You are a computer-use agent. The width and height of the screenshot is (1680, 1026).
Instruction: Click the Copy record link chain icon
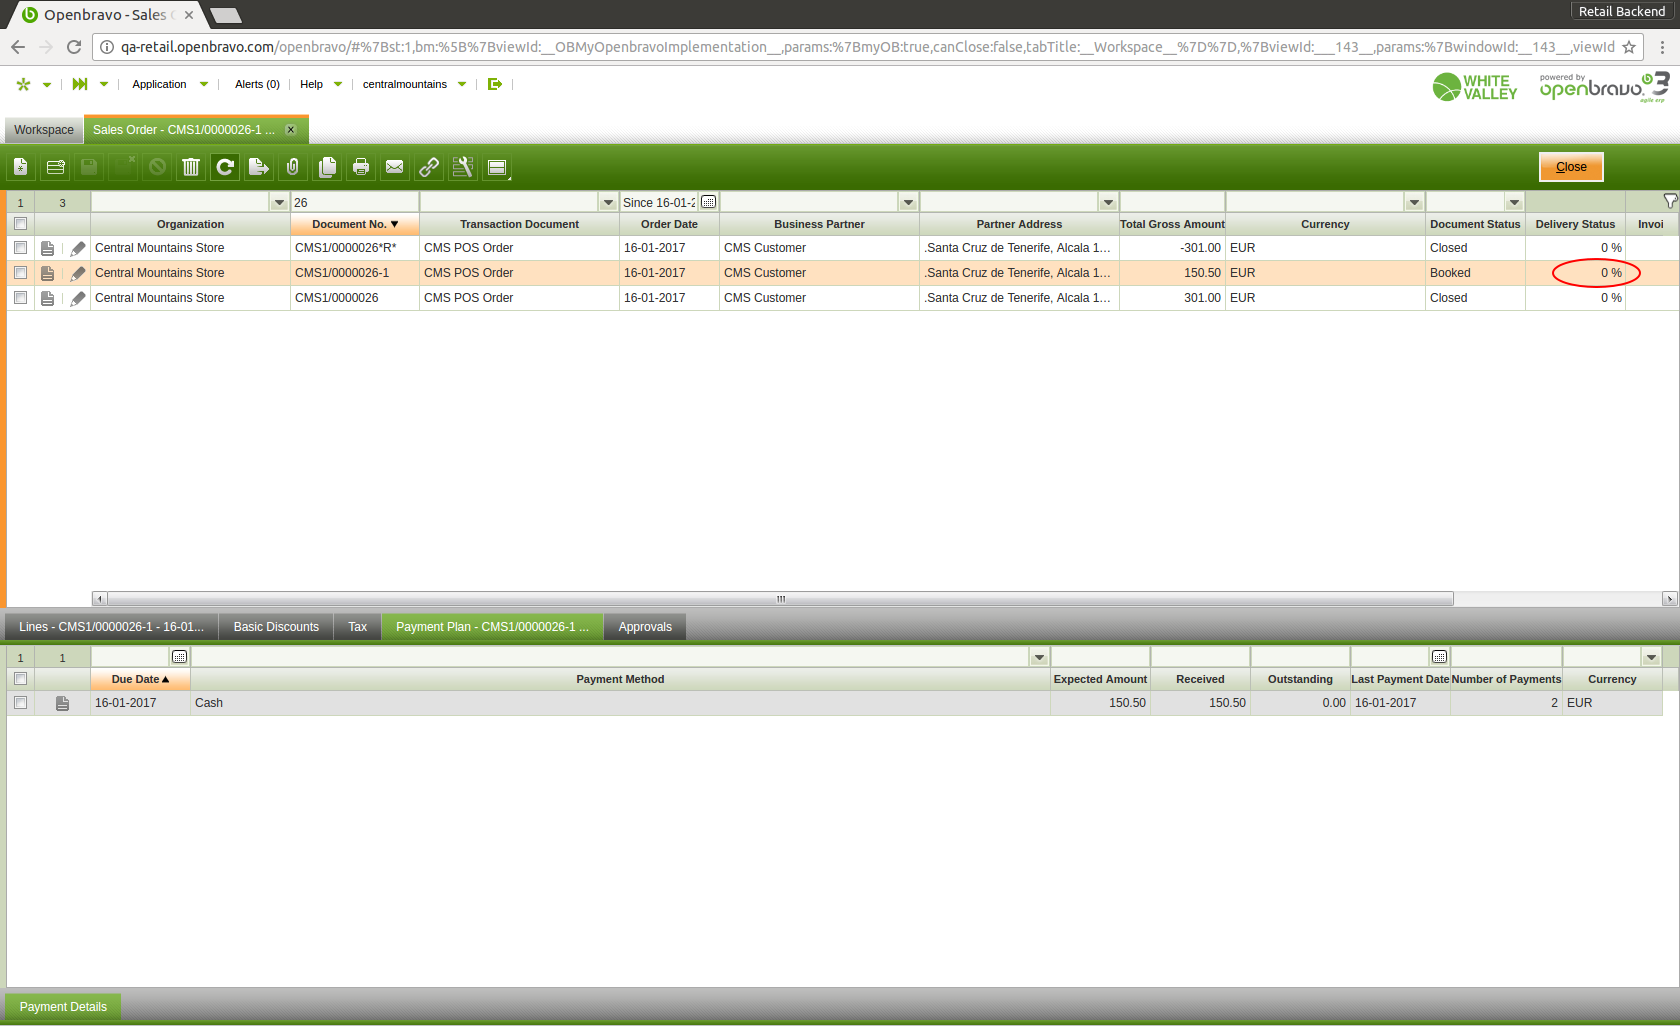tap(429, 167)
